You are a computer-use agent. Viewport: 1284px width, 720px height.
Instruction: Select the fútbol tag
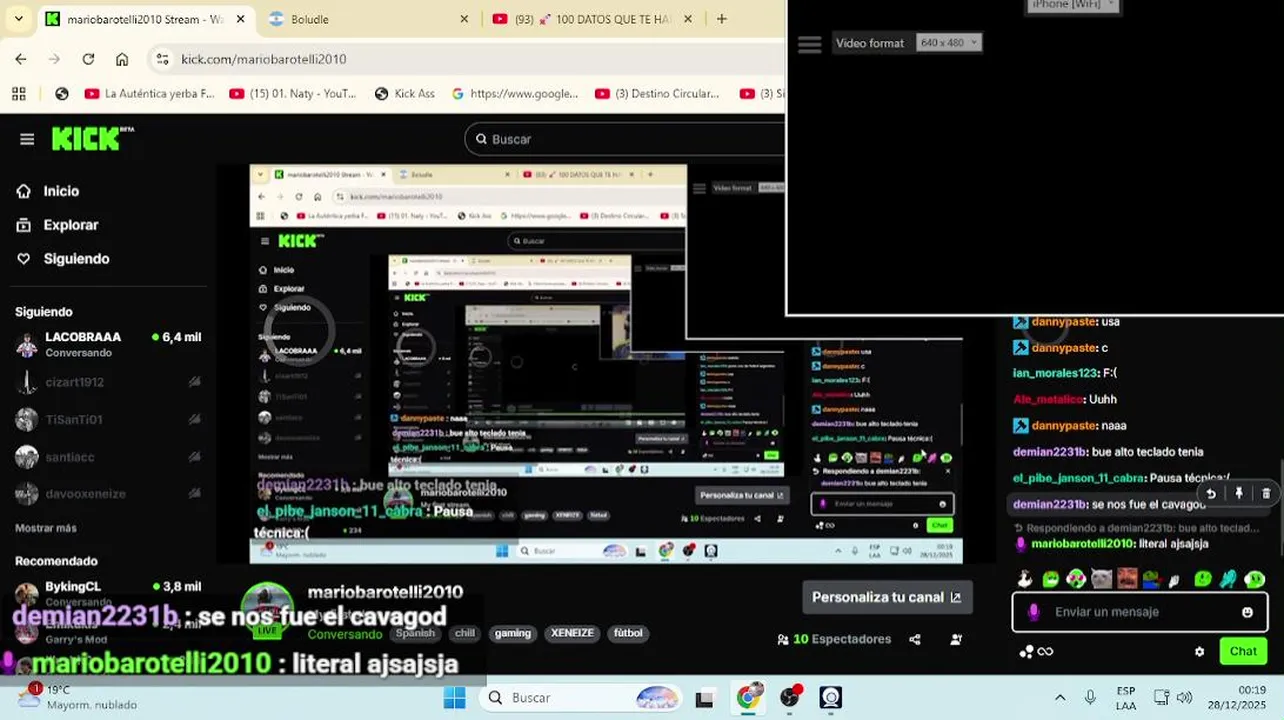click(x=628, y=633)
